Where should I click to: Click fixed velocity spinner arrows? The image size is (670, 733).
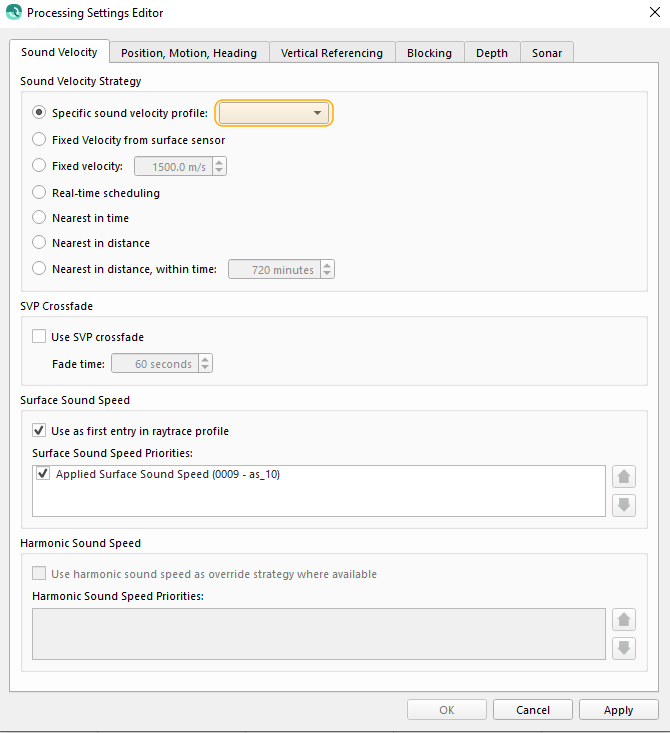[220, 167]
